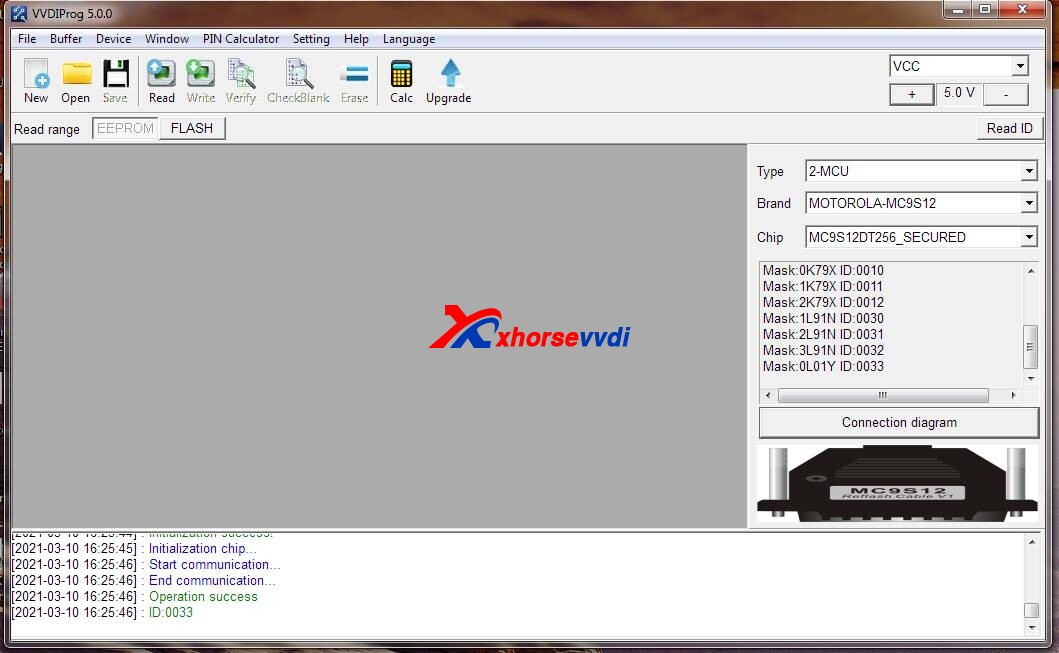This screenshot has height=653, width=1059.
Task: Toggle the FLASH read range button
Action: (x=191, y=128)
